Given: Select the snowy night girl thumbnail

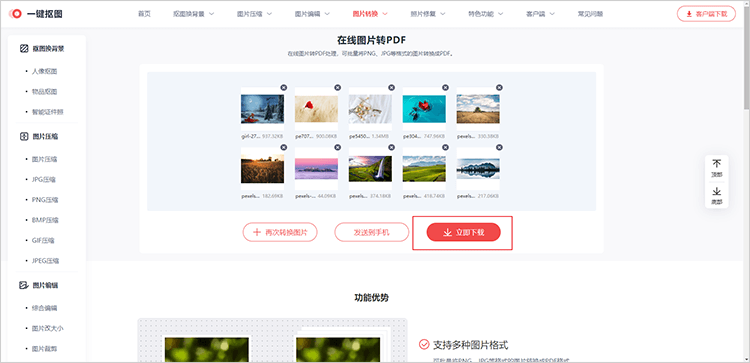Looking at the screenshot, I should (262, 109).
